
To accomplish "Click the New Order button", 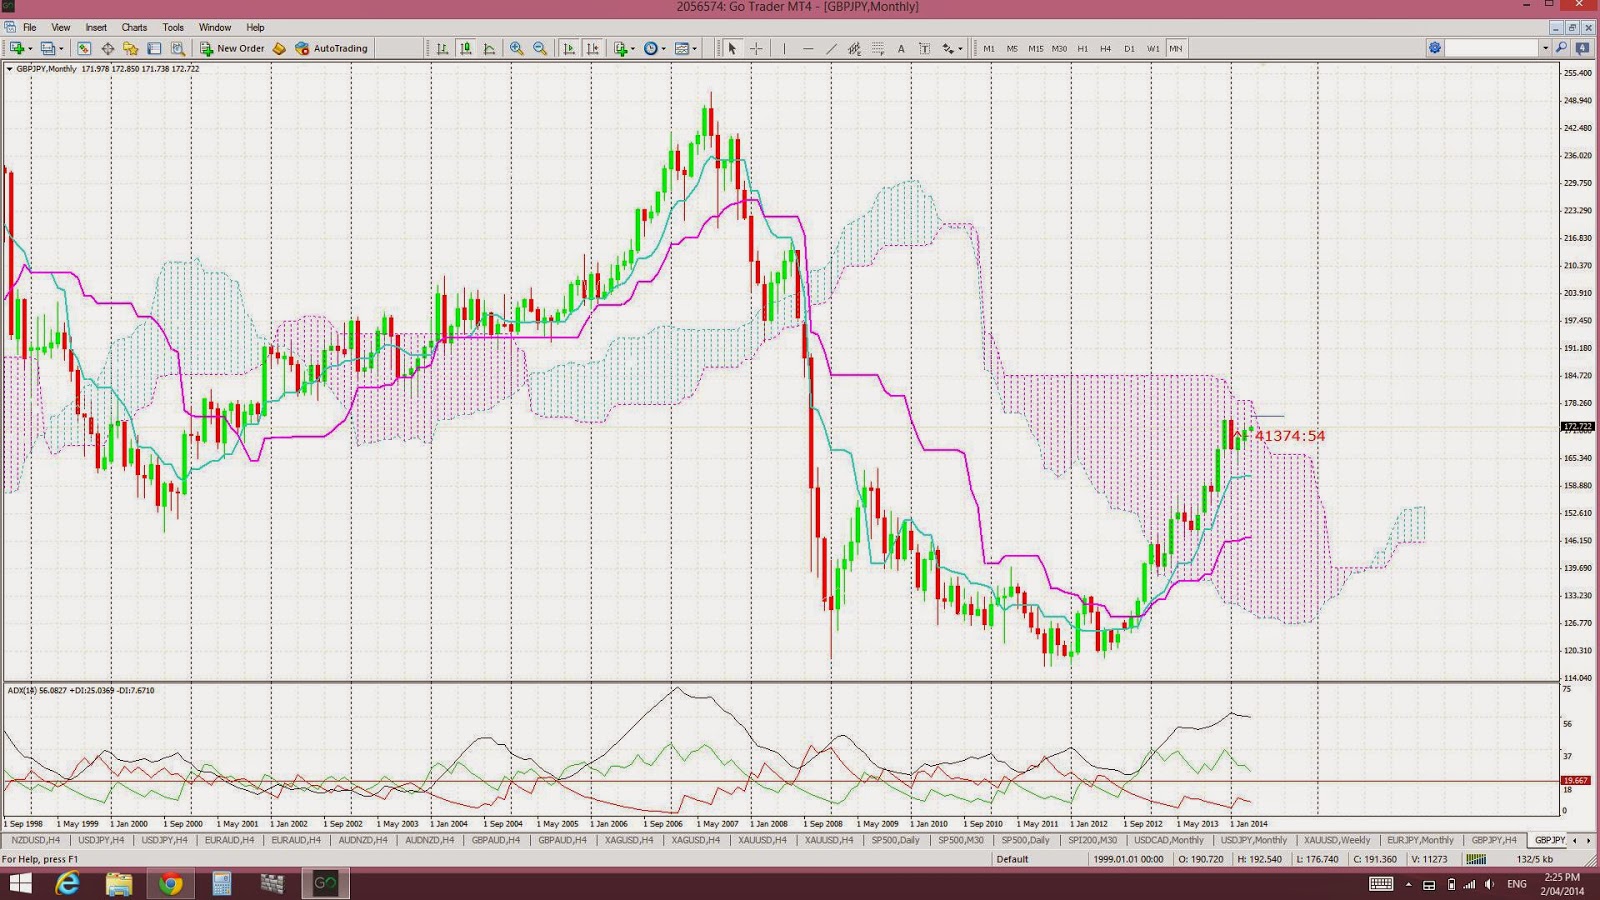I will [232, 48].
